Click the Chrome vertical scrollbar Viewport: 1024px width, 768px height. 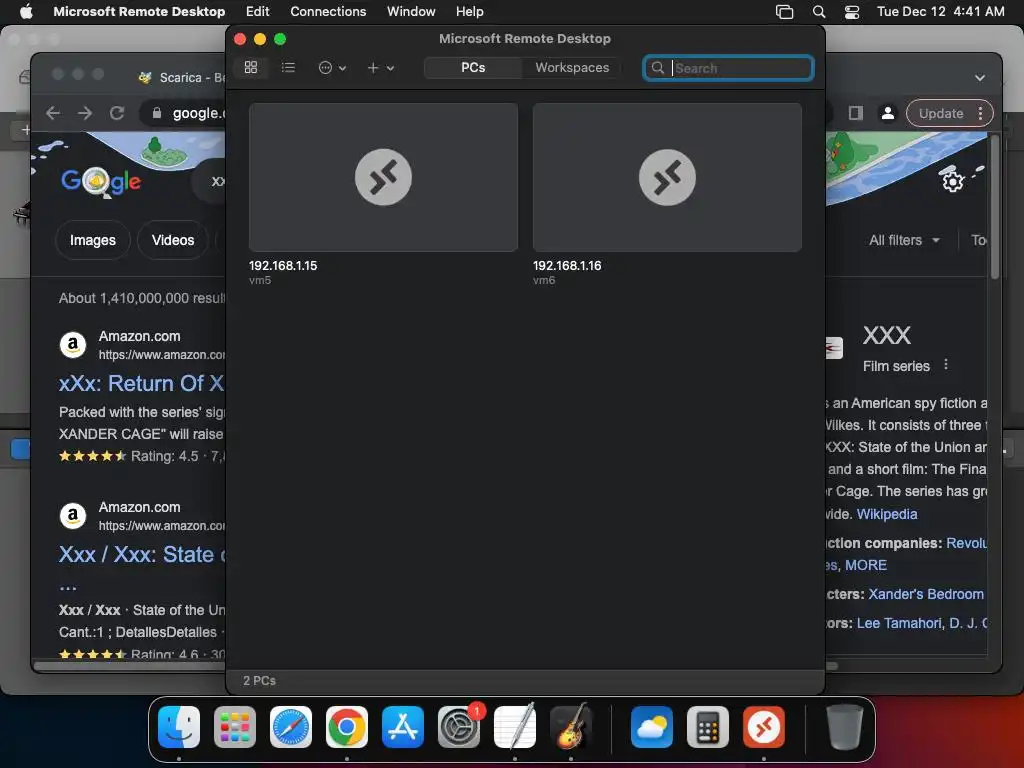(994, 209)
